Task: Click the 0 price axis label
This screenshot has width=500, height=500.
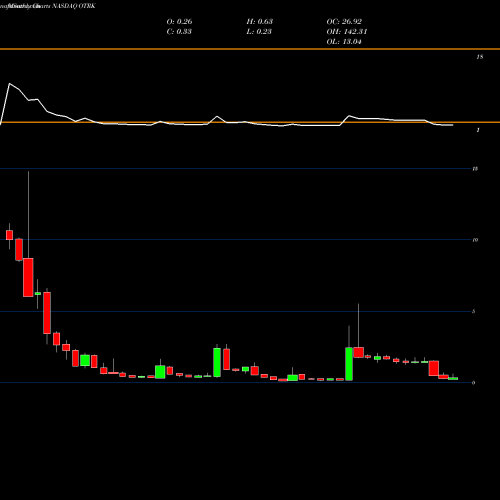Action: 473,383
